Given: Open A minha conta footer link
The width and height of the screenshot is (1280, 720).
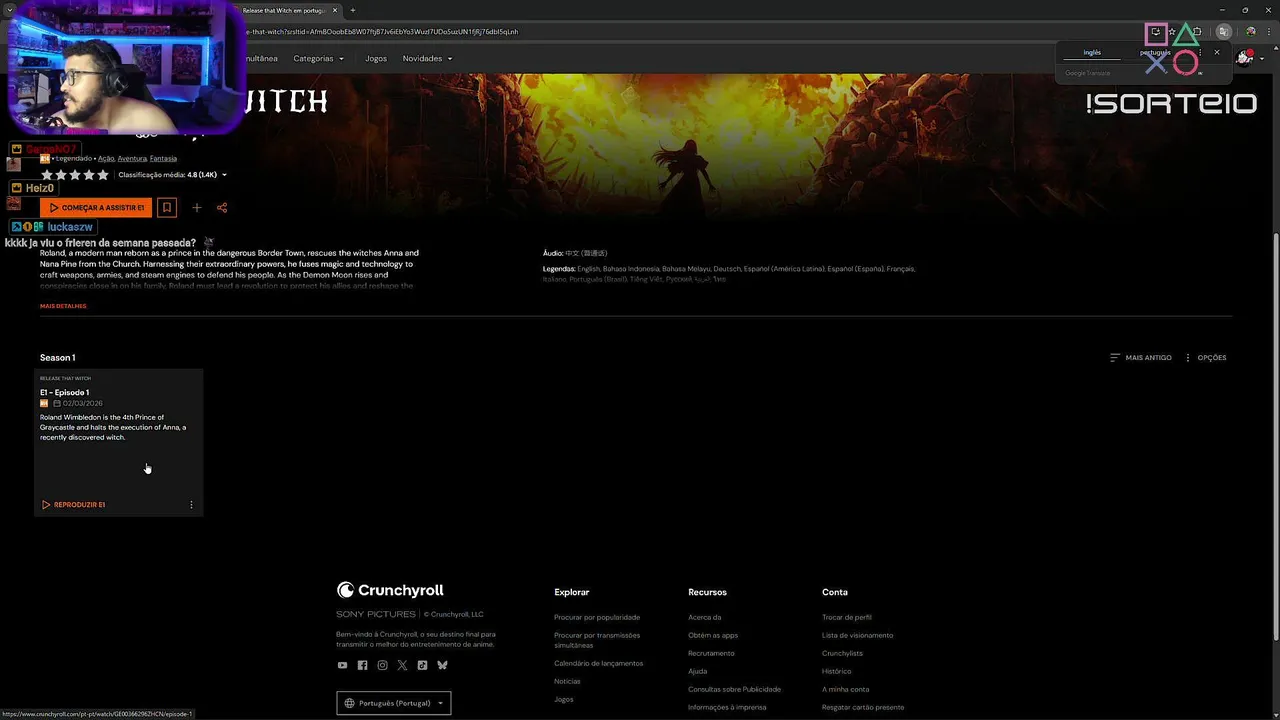Looking at the screenshot, I should 846,689.
